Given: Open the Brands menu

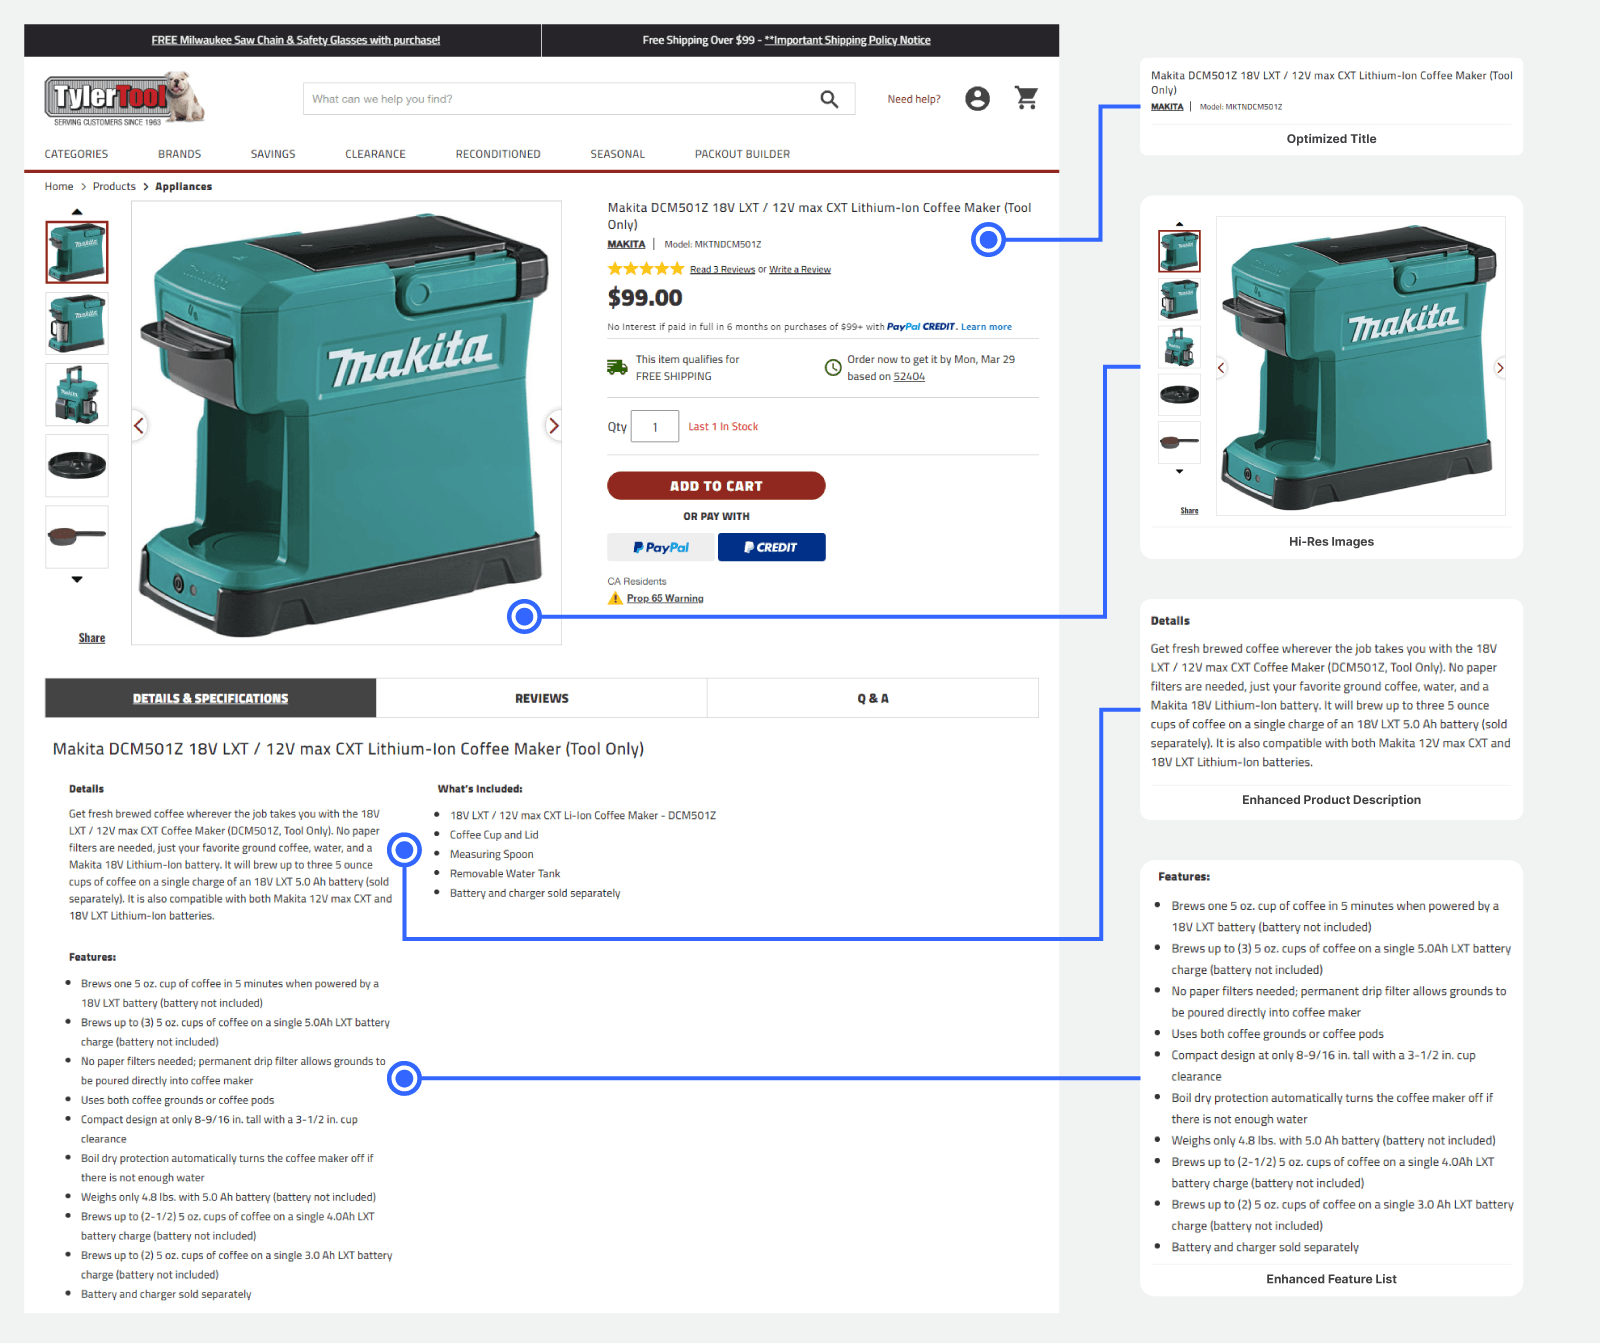Looking at the screenshot, I should tap(179, 154).
